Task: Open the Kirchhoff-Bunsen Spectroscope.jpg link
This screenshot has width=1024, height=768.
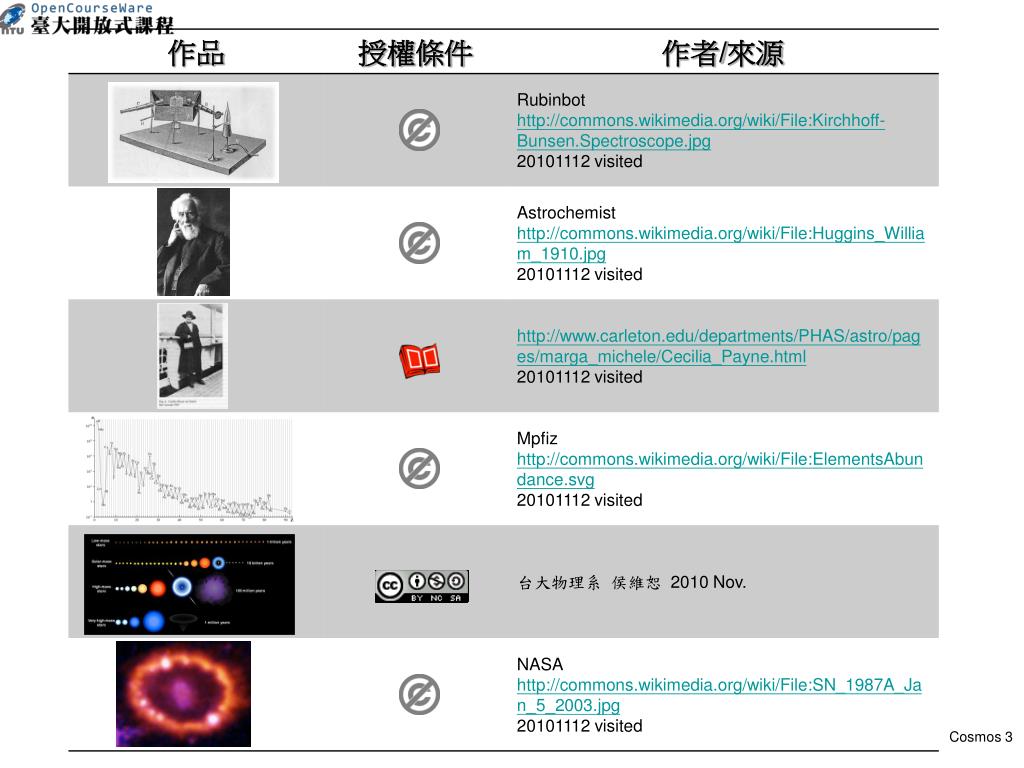Action: pos(700,131)
